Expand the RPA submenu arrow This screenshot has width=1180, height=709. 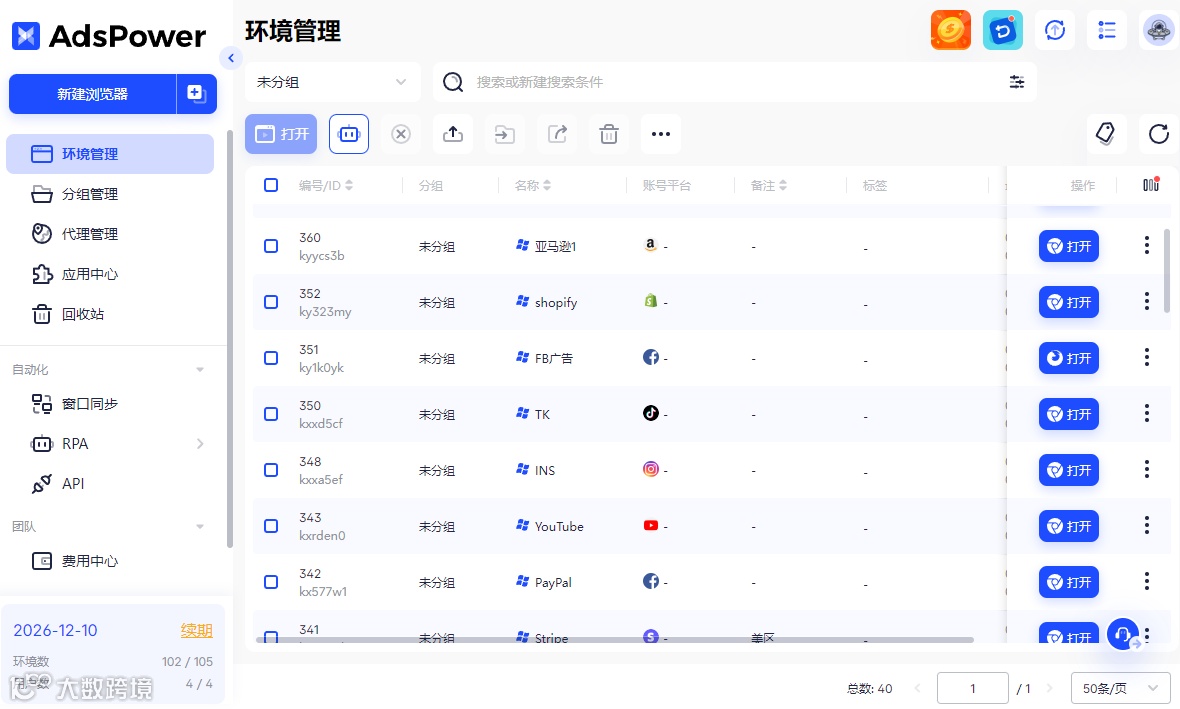tap(200, 444)
